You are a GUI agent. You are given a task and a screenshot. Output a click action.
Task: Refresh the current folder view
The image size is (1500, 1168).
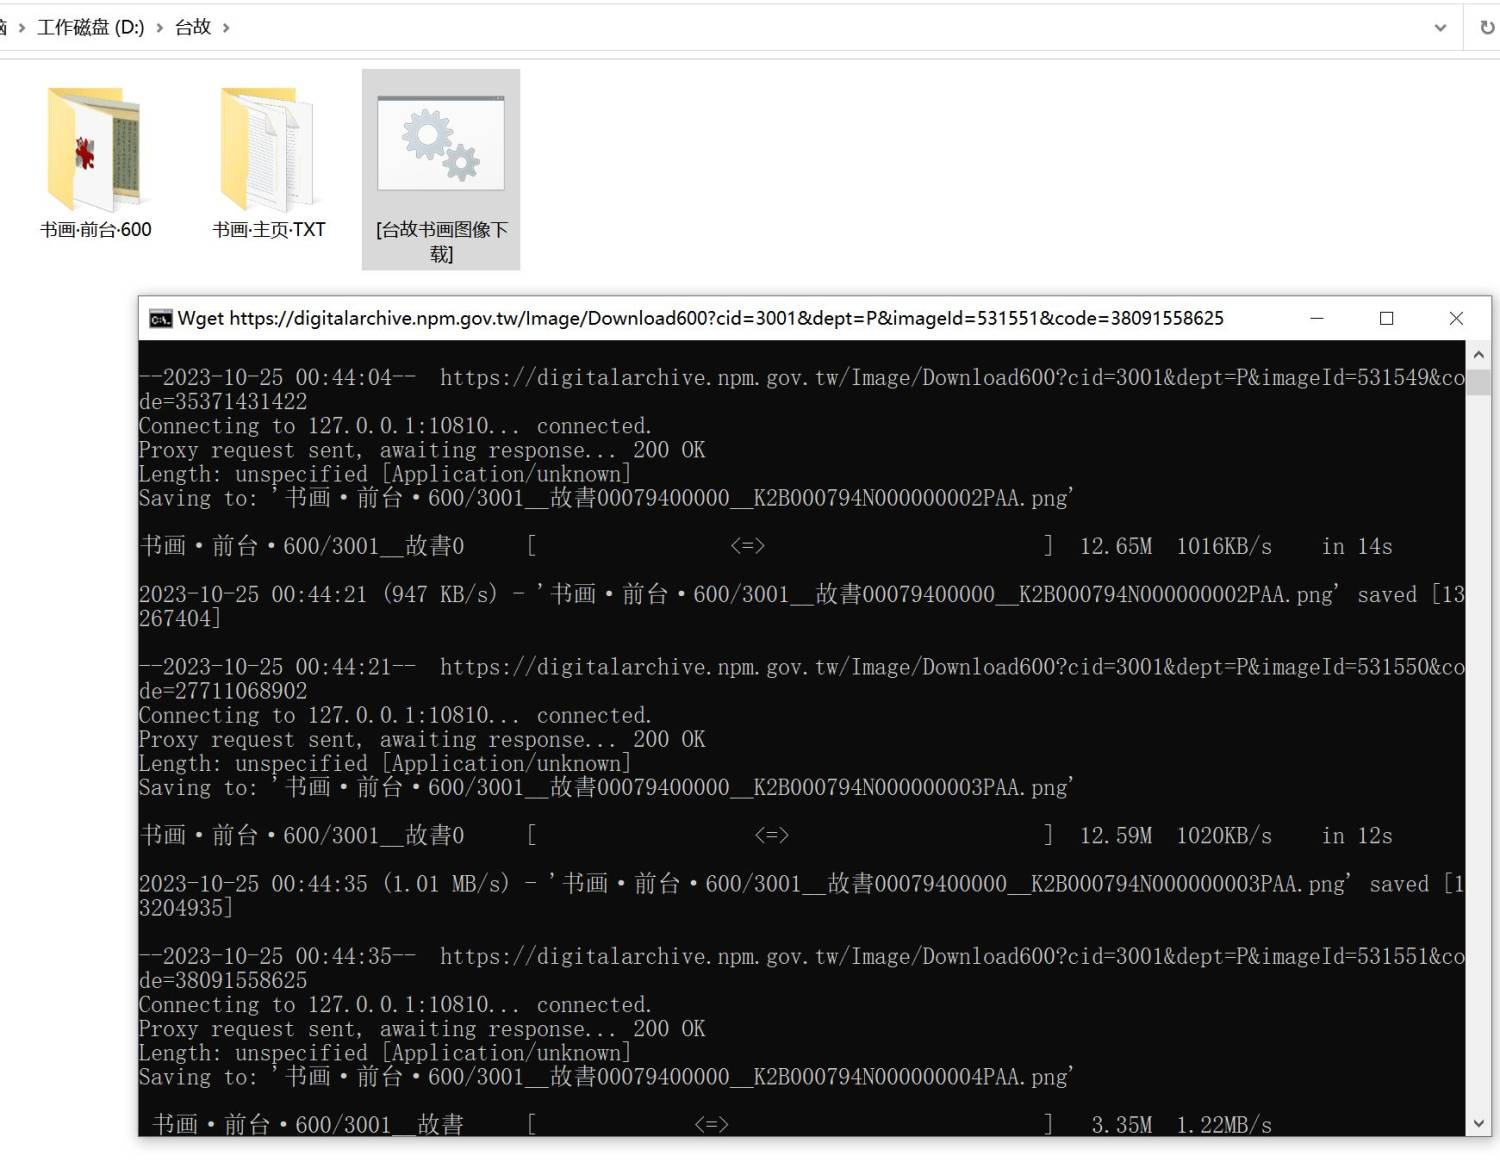pos(1486,28)
